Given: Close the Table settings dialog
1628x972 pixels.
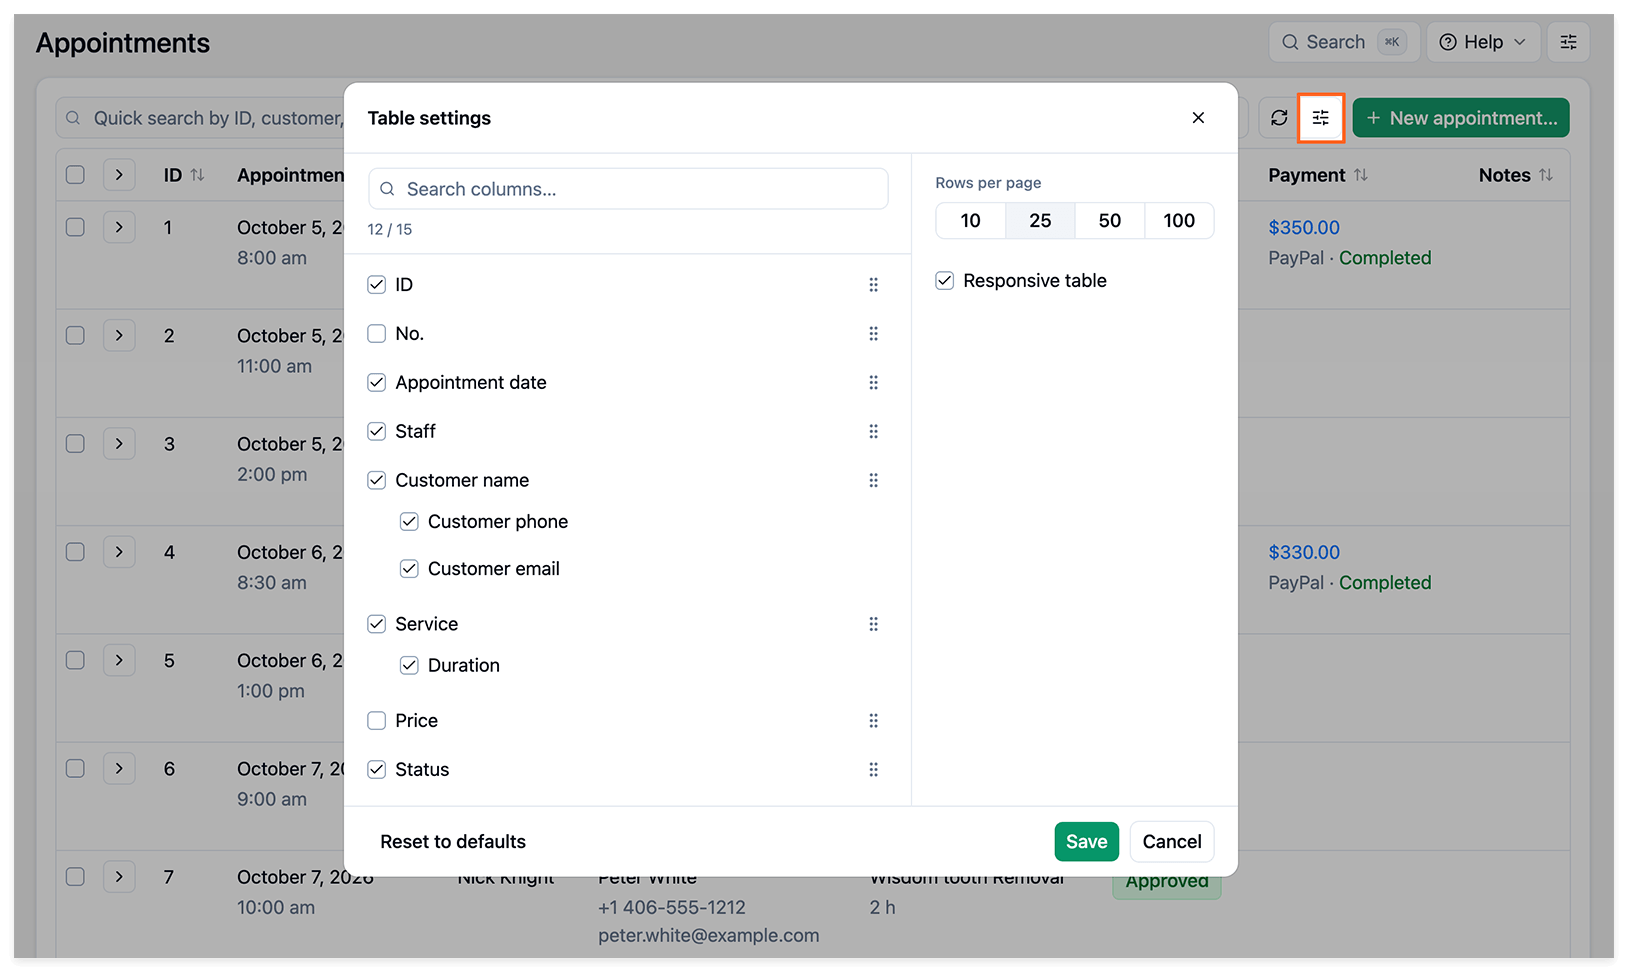Looking at the screenshot, I should pos(1198,118).
